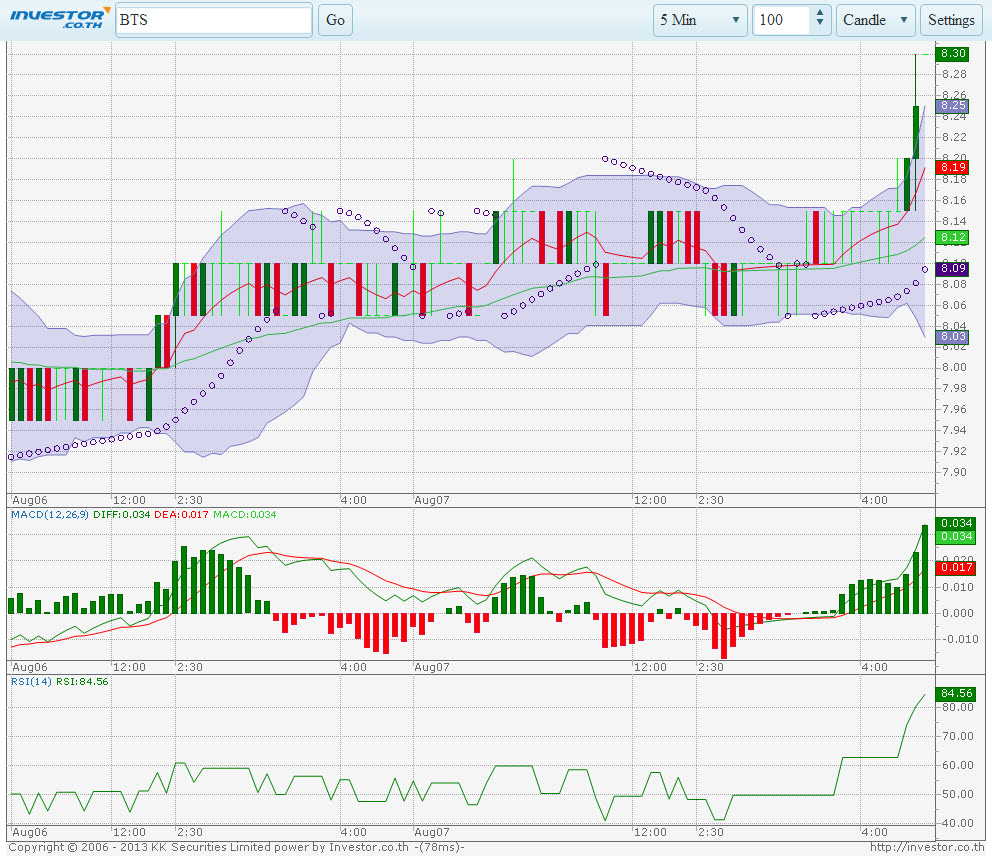Click the BTS symbol input field
This screenshot has width=992, height=856.
214,20
